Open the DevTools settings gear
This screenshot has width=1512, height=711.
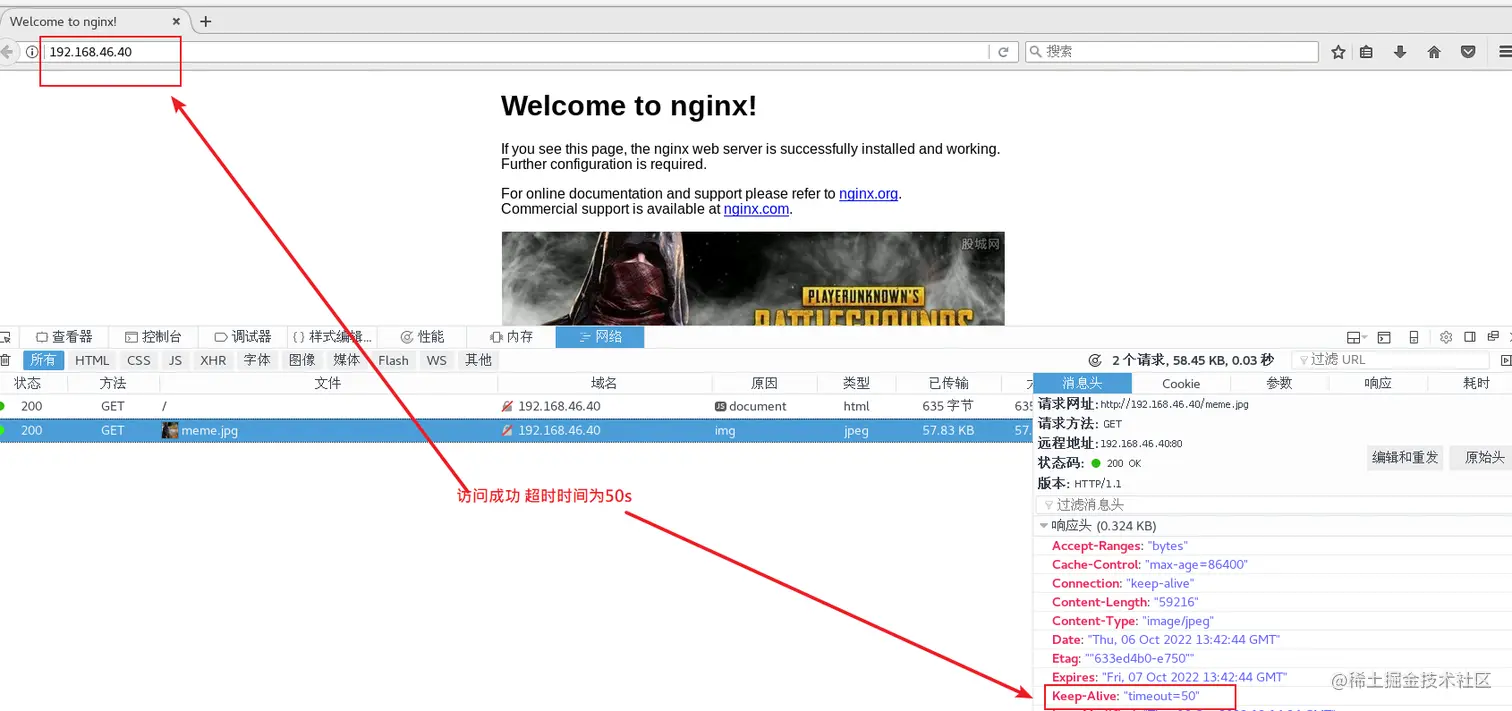coord(1446,337)
